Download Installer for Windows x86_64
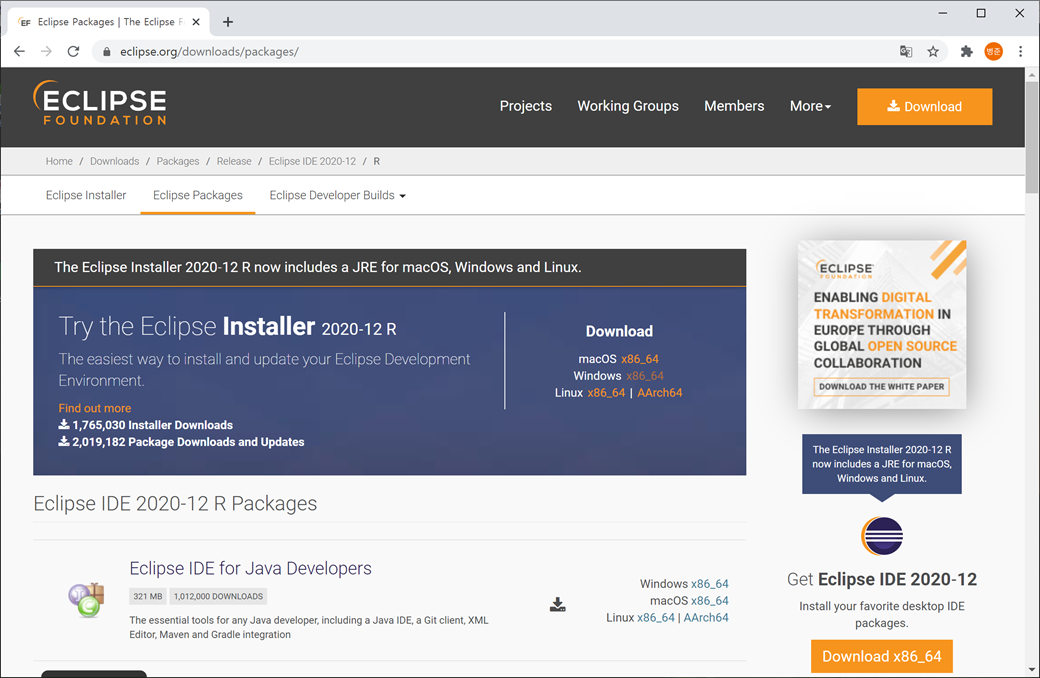Image resolution: width=1040 pixels, height=678 pixels. coord(645,375)
